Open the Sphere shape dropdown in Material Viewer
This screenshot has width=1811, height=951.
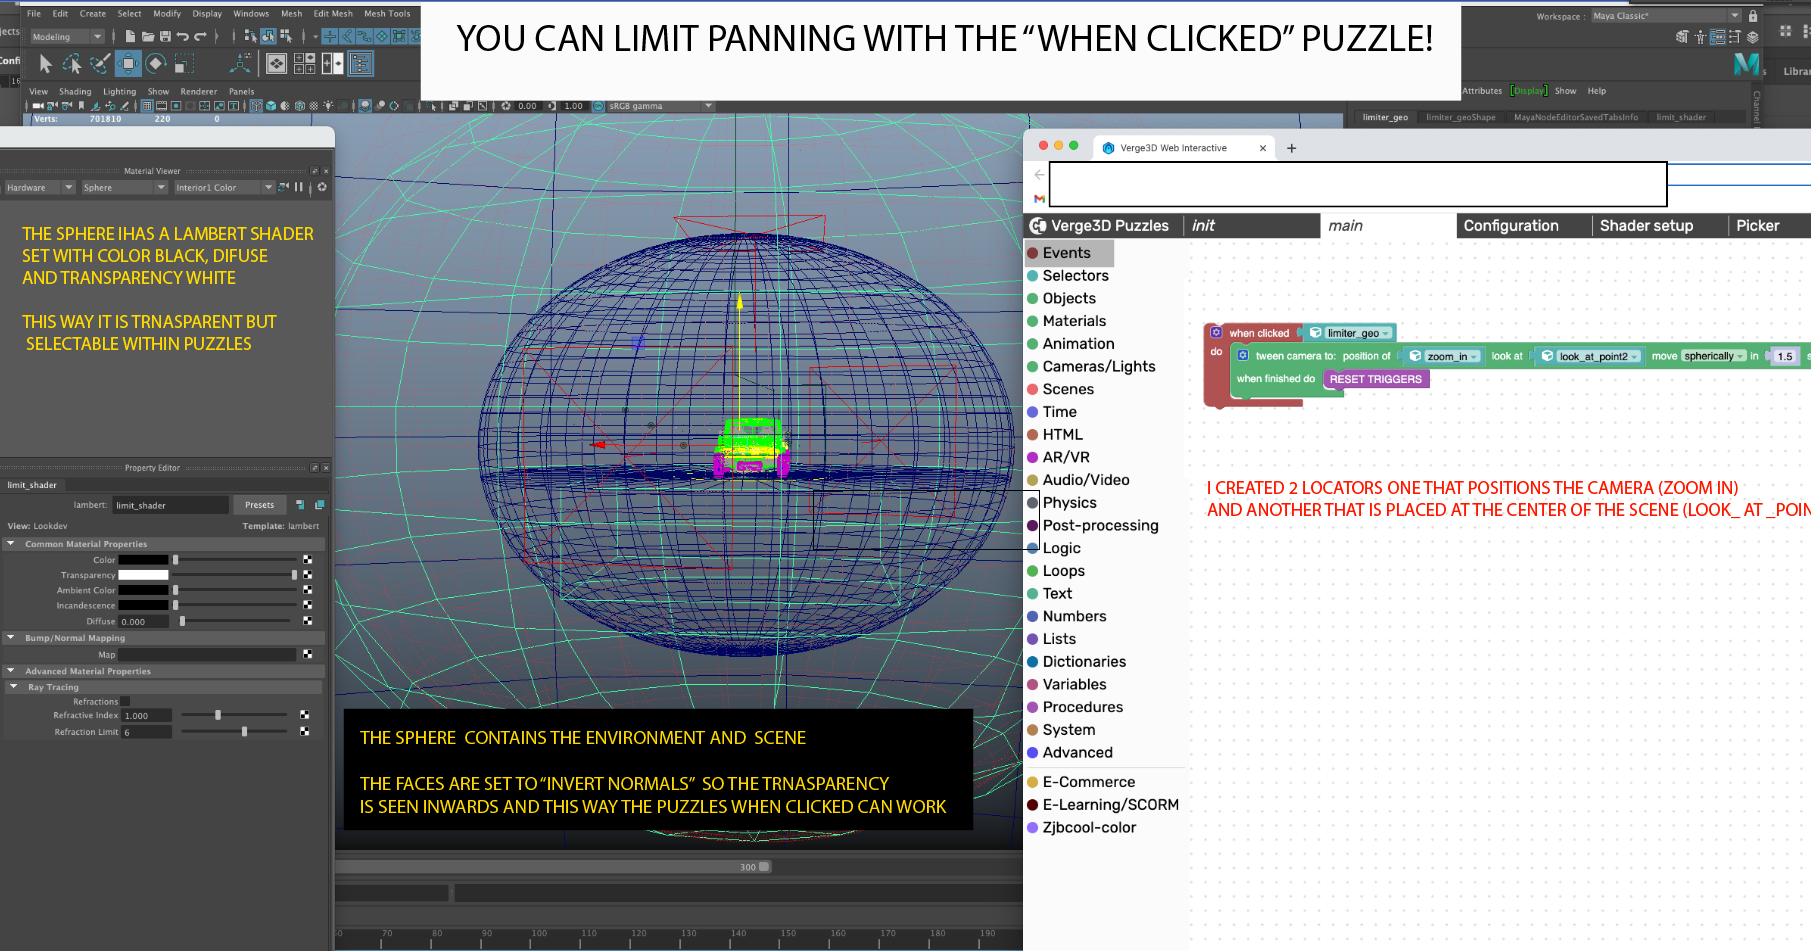[x=124, y=187]
